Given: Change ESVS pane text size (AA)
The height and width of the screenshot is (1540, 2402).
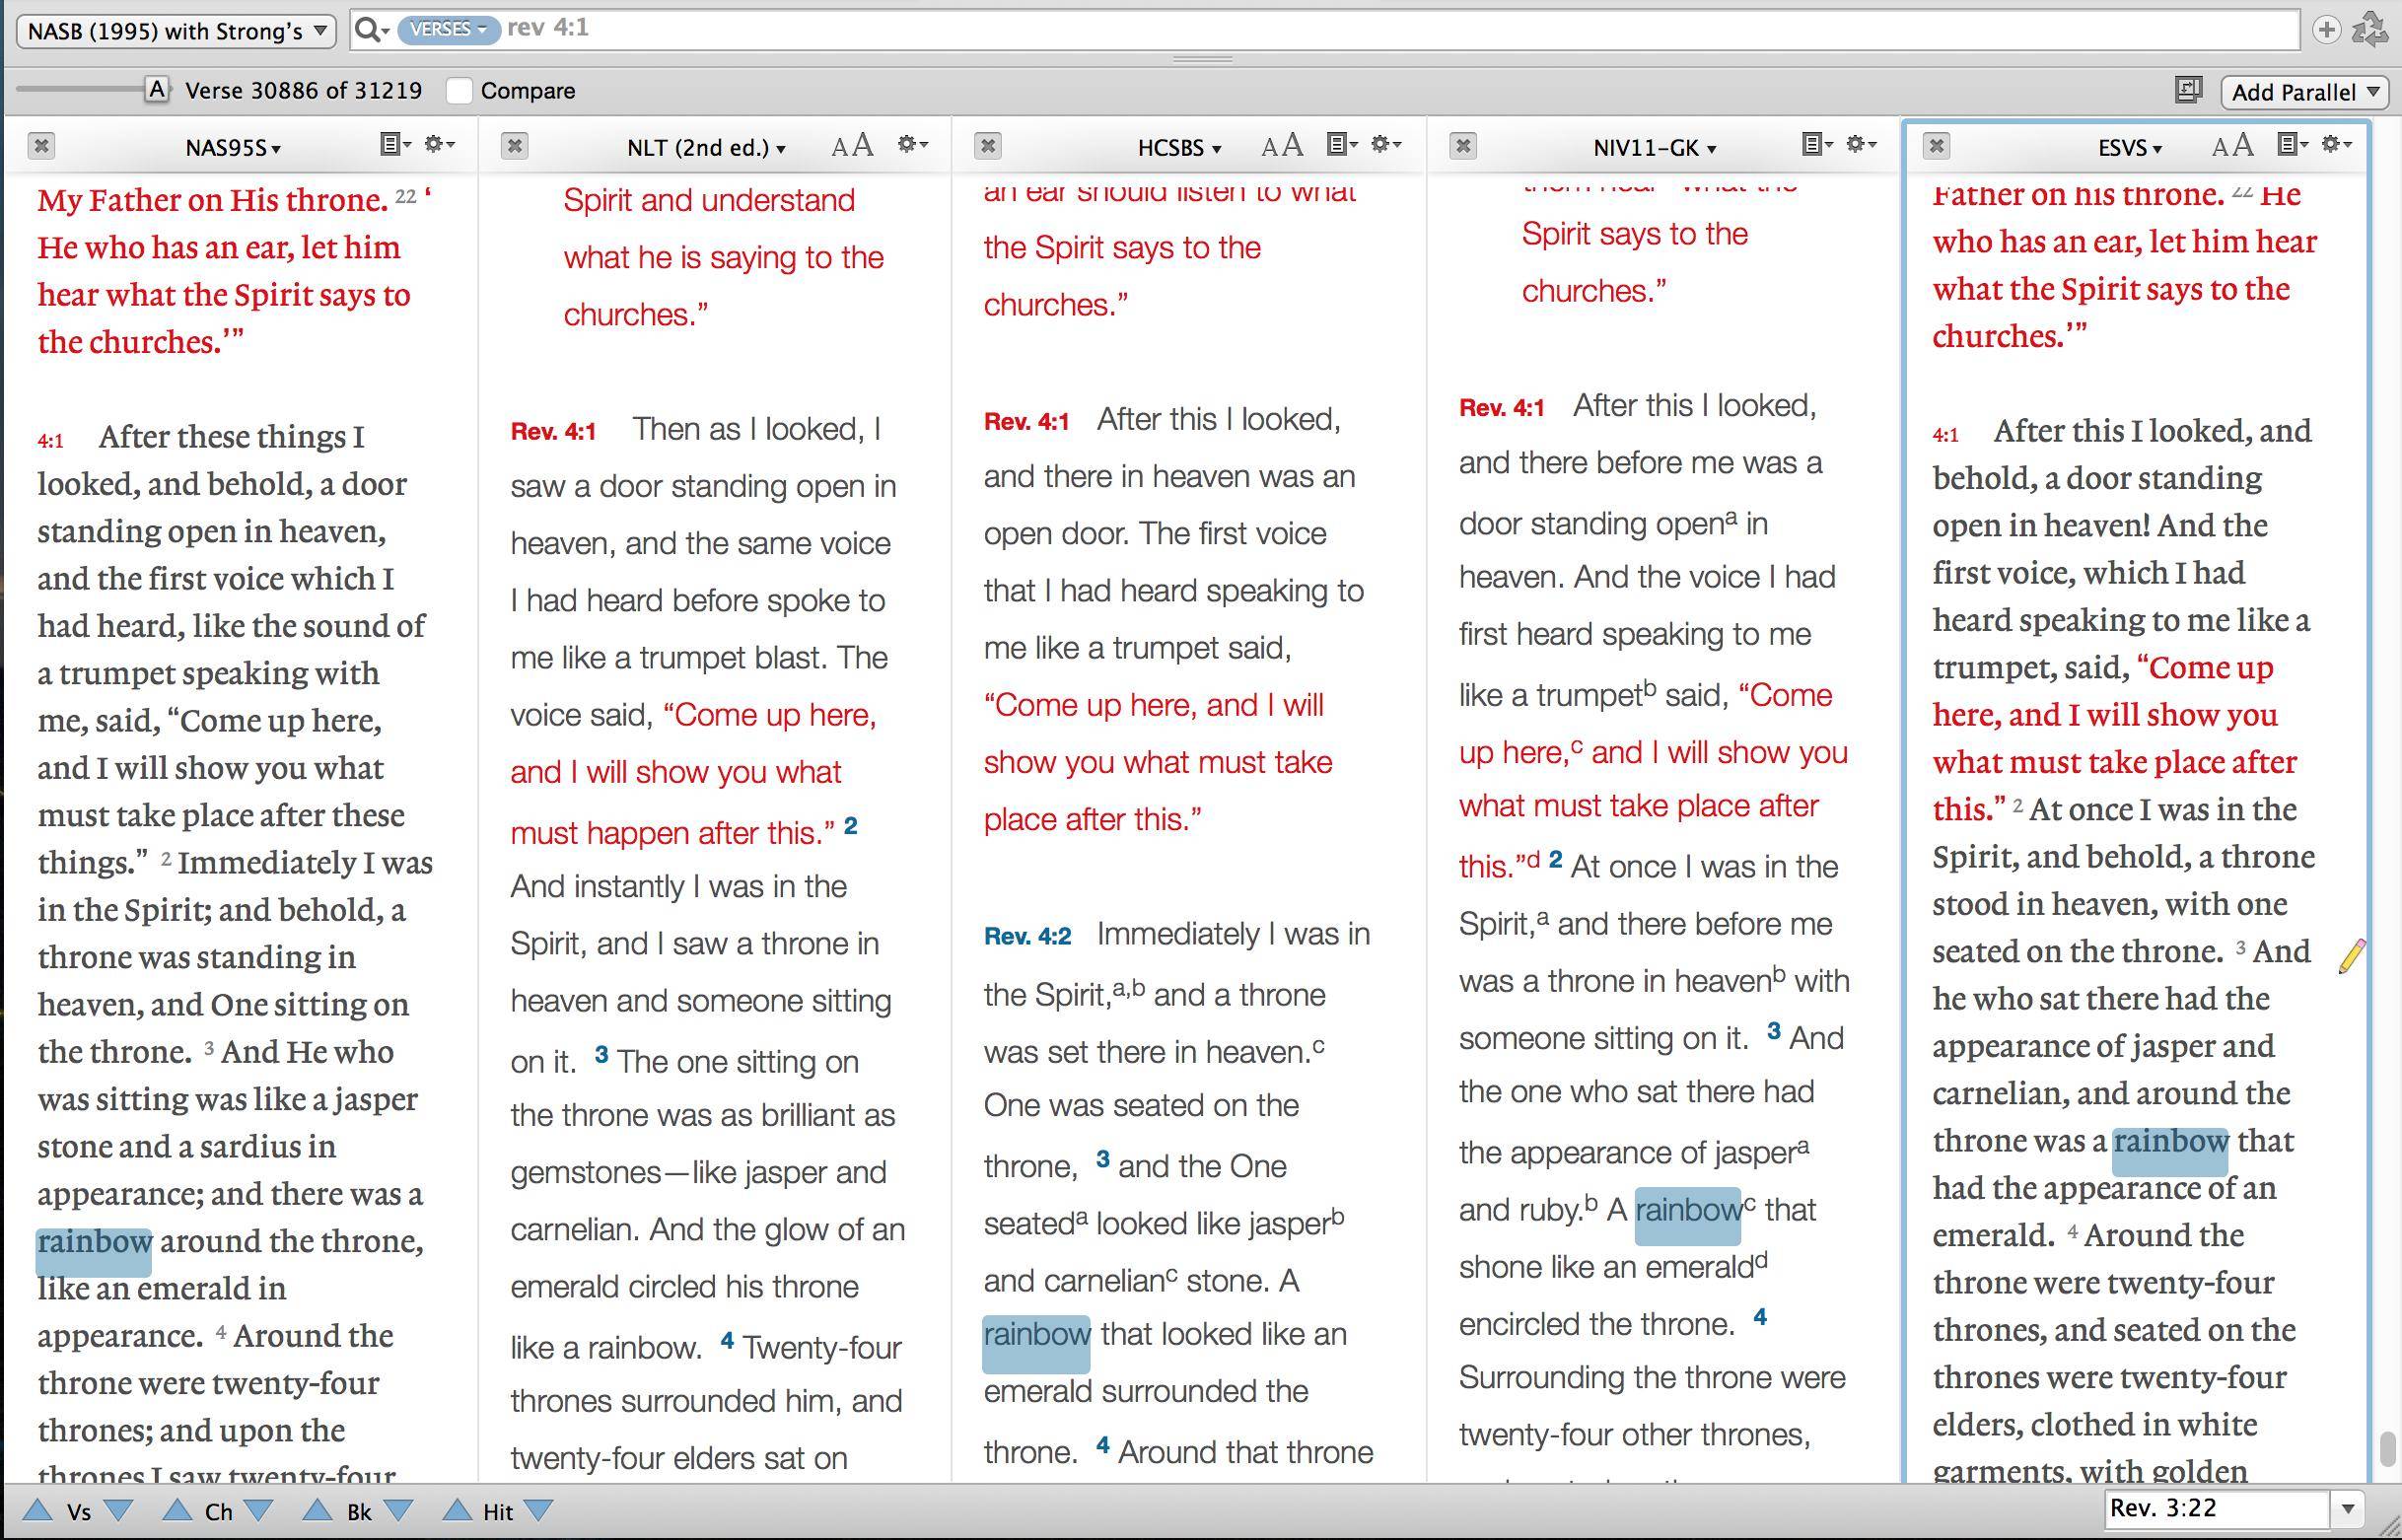Looking at the screenshot, I should pos(2232,146).
